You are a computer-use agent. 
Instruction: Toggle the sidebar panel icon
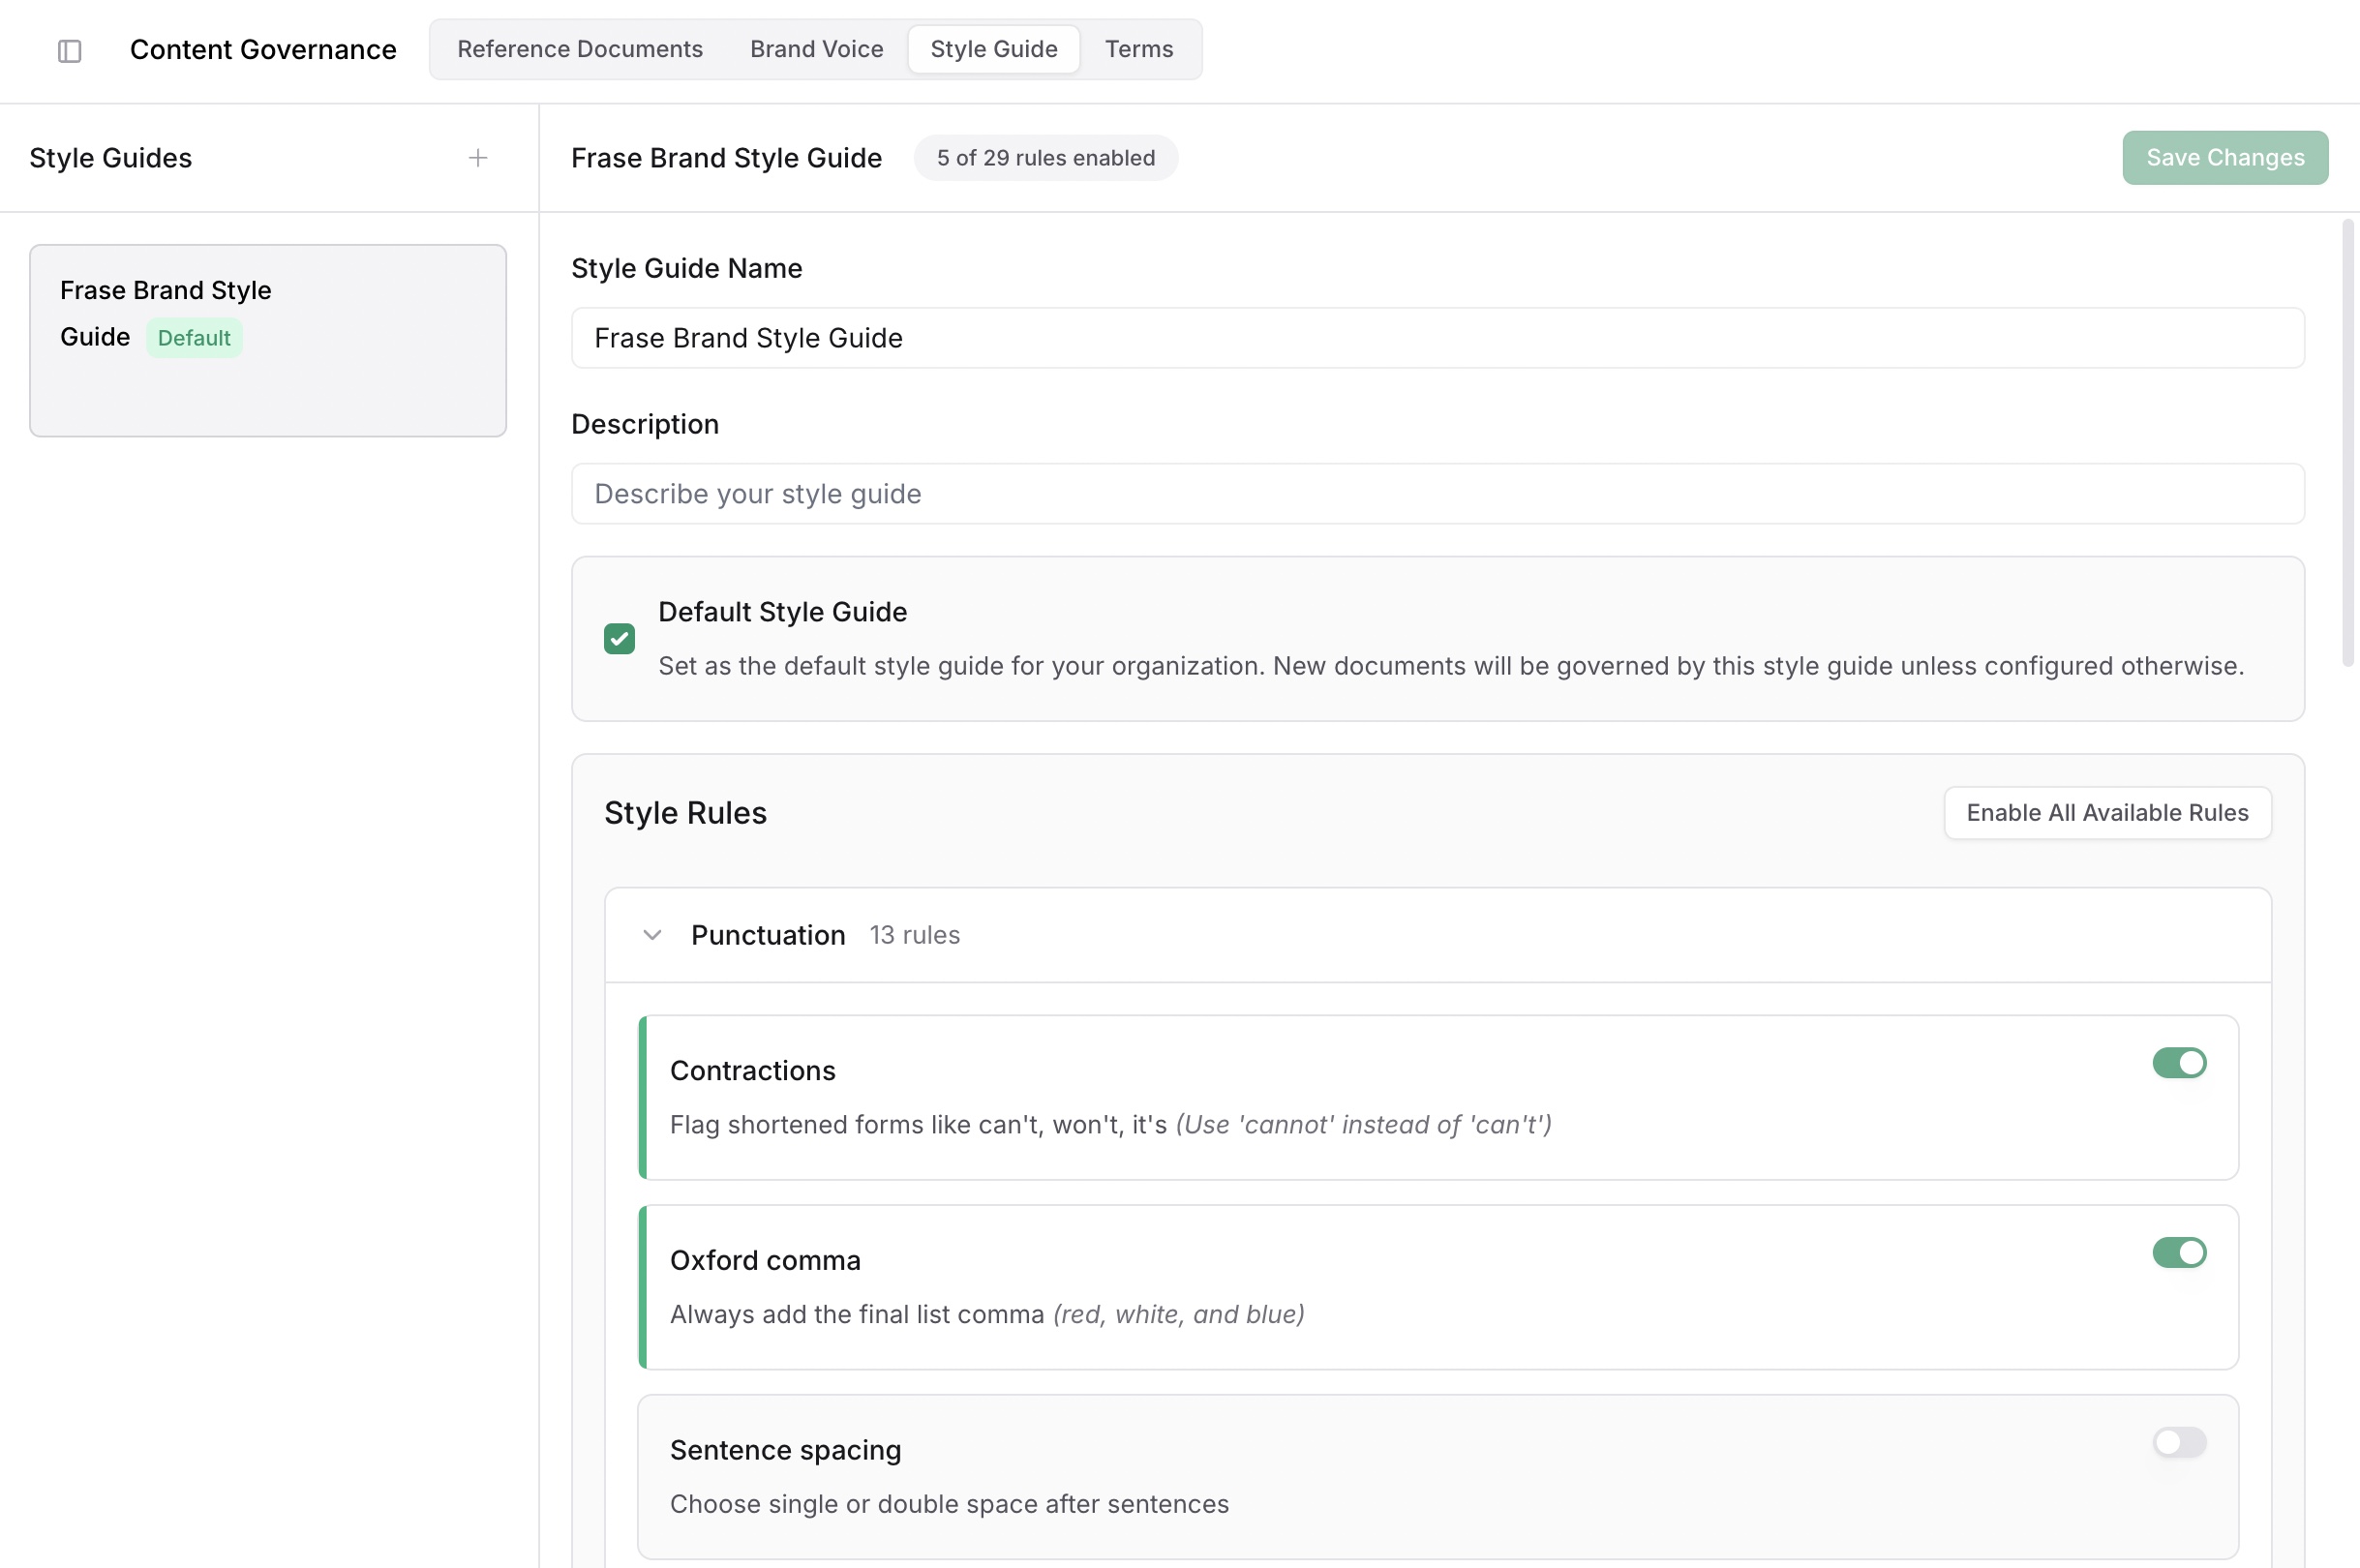(69, 50)
